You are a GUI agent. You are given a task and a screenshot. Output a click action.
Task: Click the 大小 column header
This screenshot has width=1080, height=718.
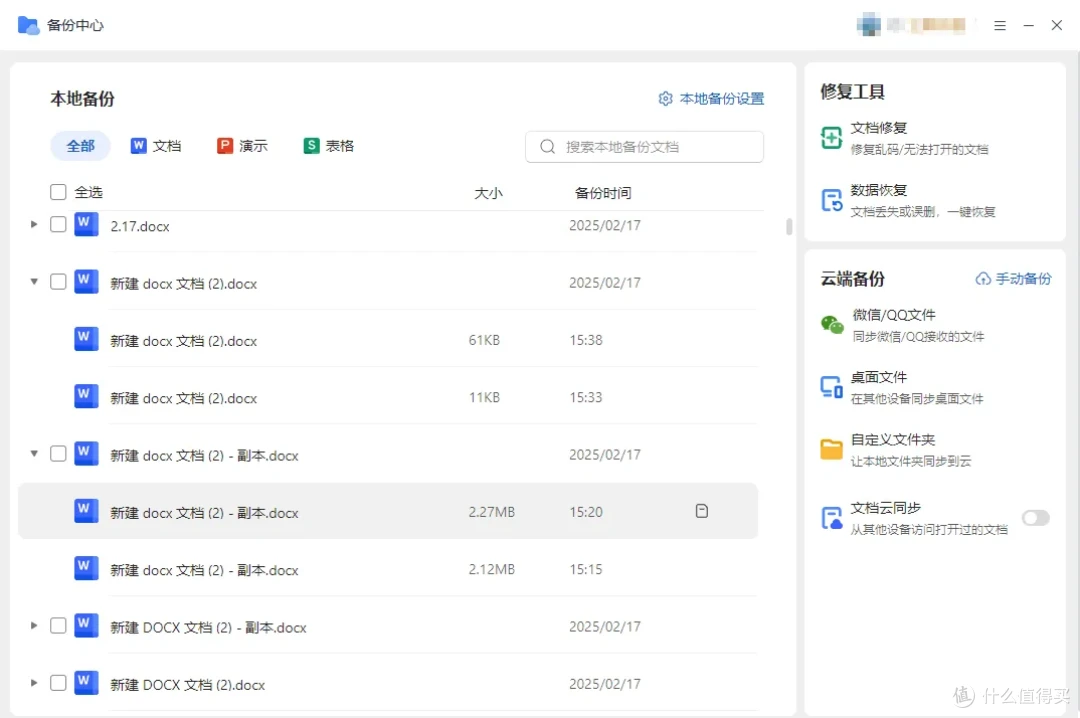488,193
